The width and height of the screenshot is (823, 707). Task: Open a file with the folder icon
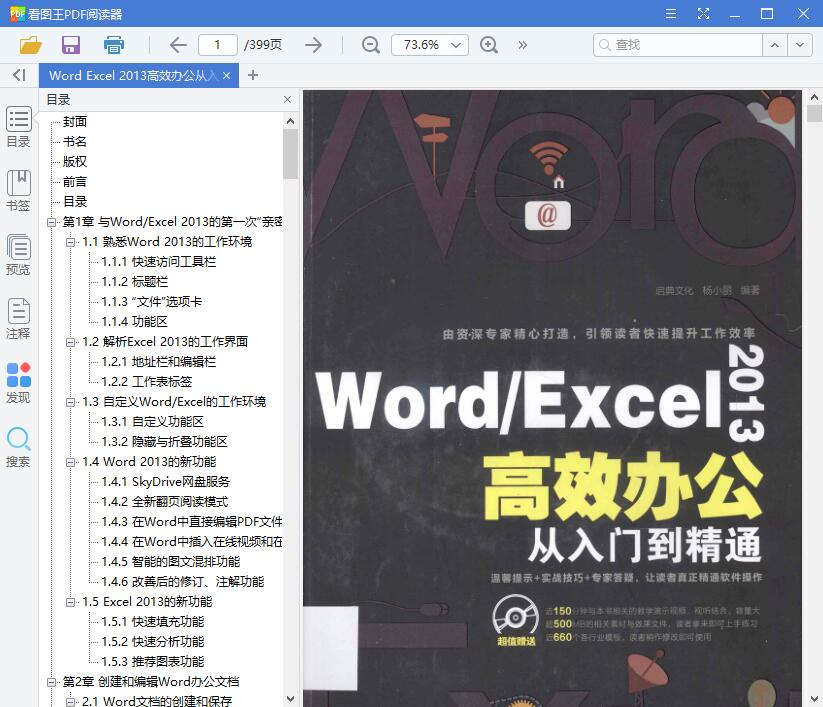pos(30,45)
